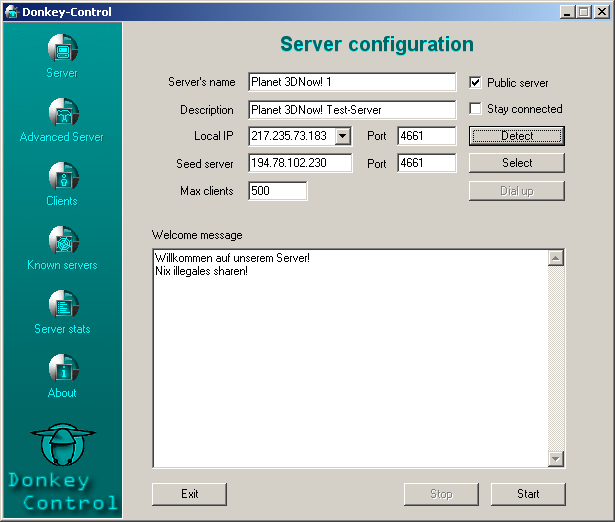Click the welcome message scrollbar track
The height and width of the screenshot is (522, 615).
(556, 358)
